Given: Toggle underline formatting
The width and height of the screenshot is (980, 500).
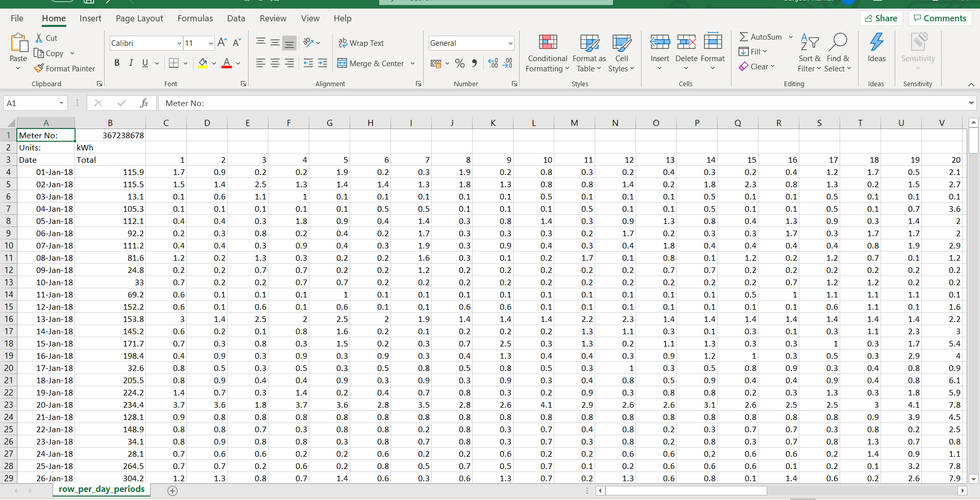Looking at the screenshot, I should click(145, 63).
